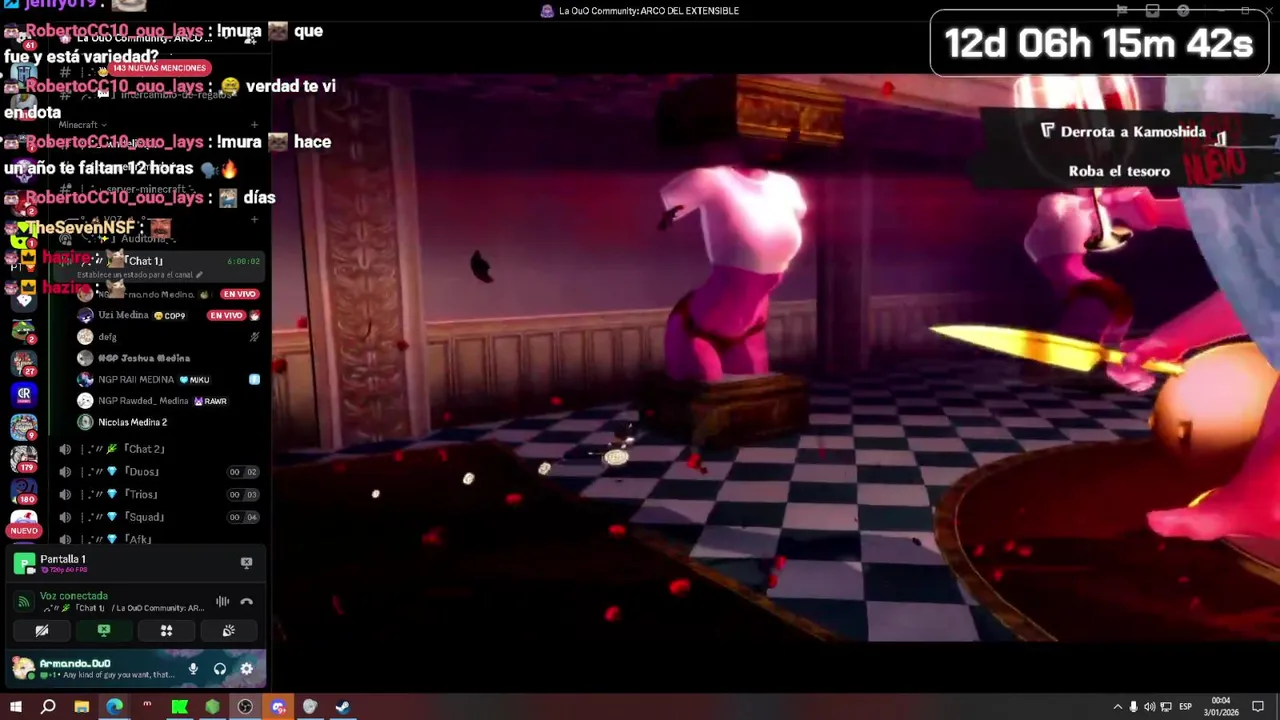Open Kick app green K icon
This screenshot has width=1280, height=720.
pyautogui.click(x=180, y=707)
